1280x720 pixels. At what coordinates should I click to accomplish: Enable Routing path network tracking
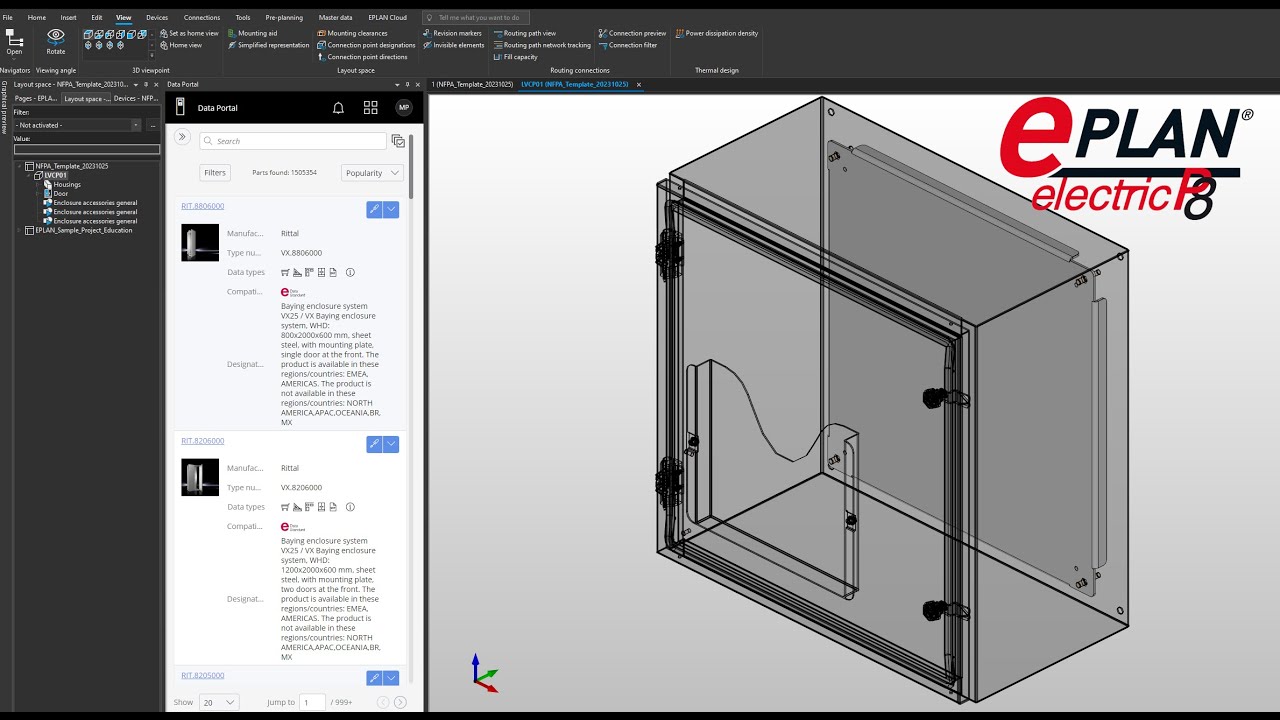[x=542, y=45]
